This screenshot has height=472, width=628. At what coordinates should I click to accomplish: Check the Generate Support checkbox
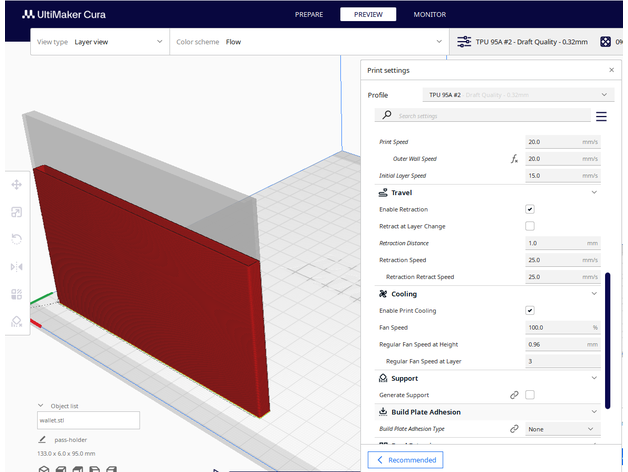[530, 395]
